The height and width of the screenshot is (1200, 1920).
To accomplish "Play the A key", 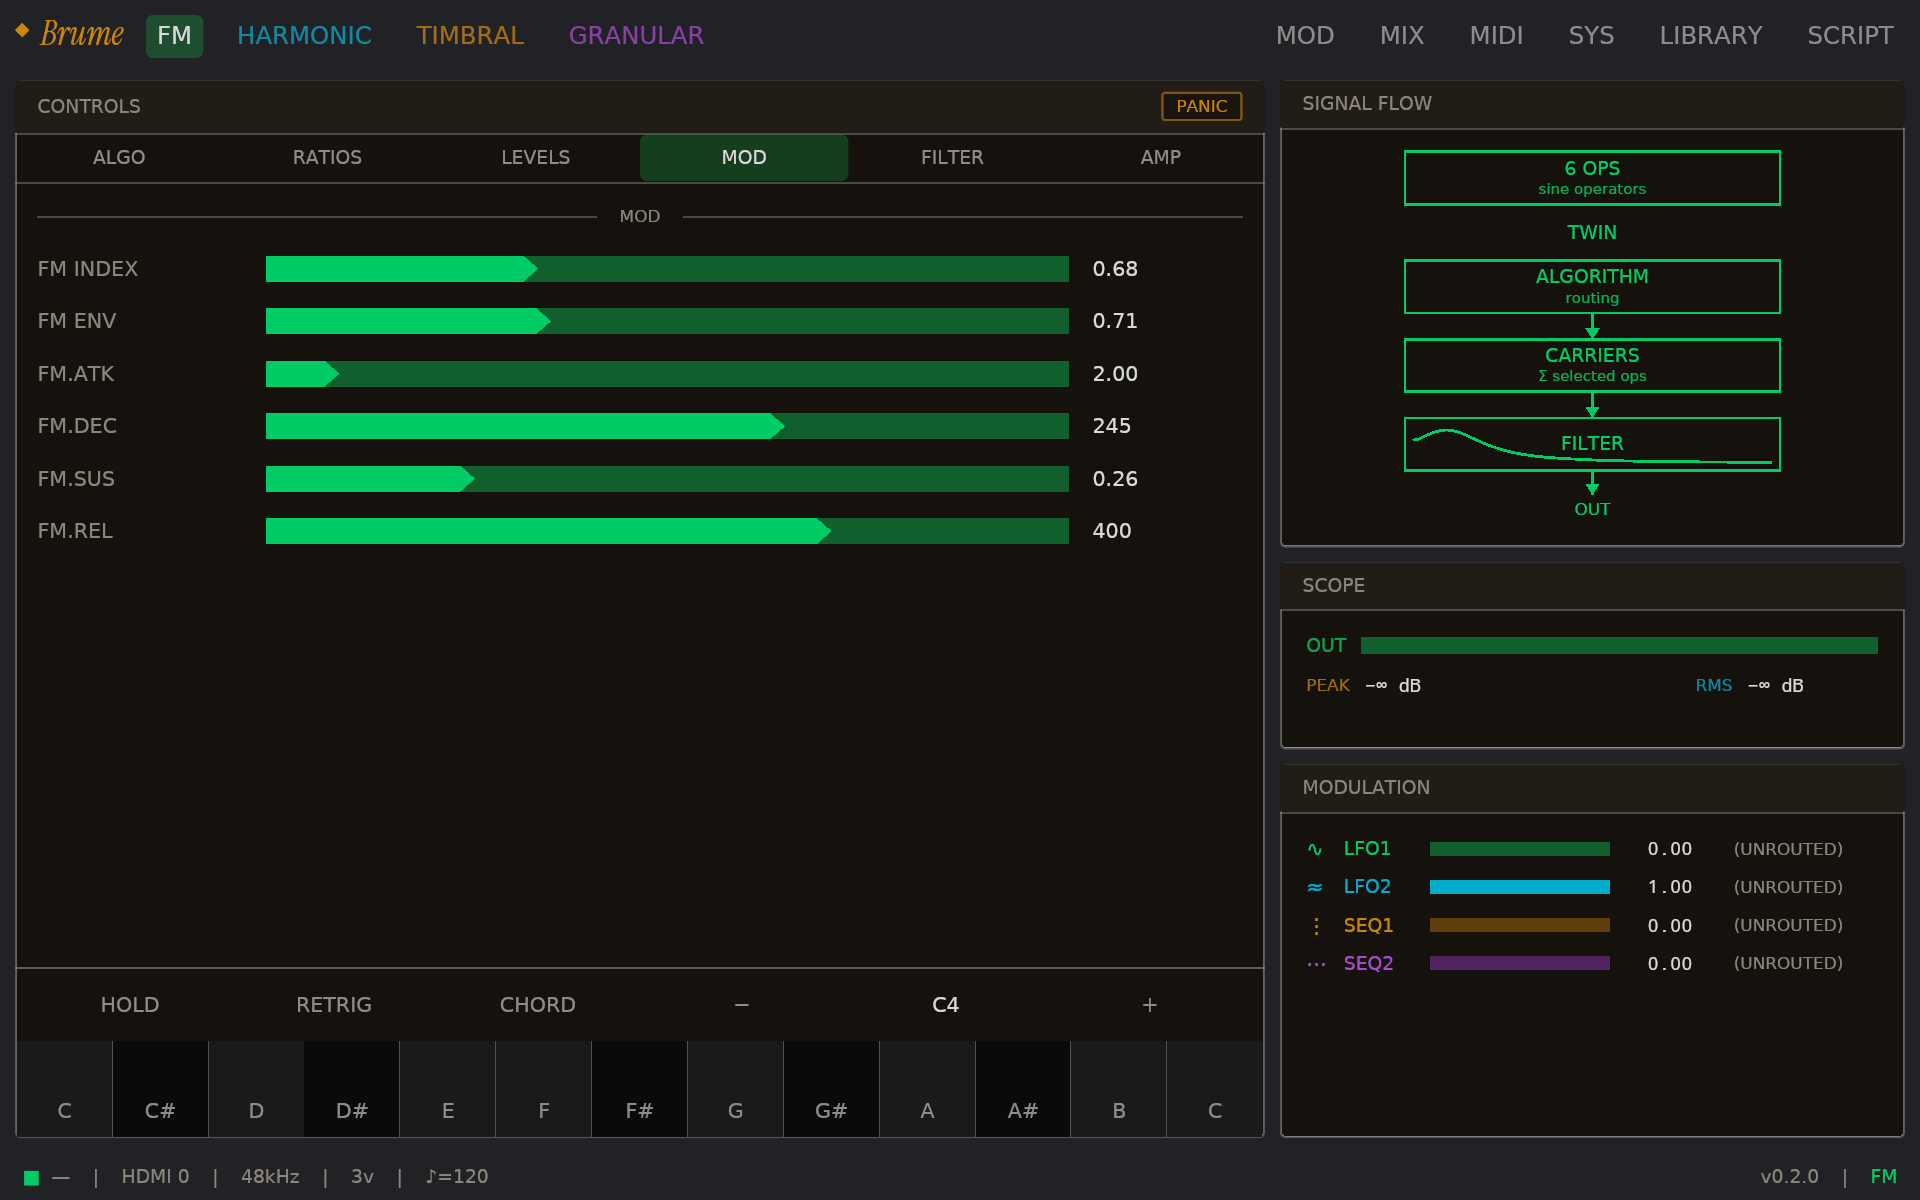I will point(927,1089).
